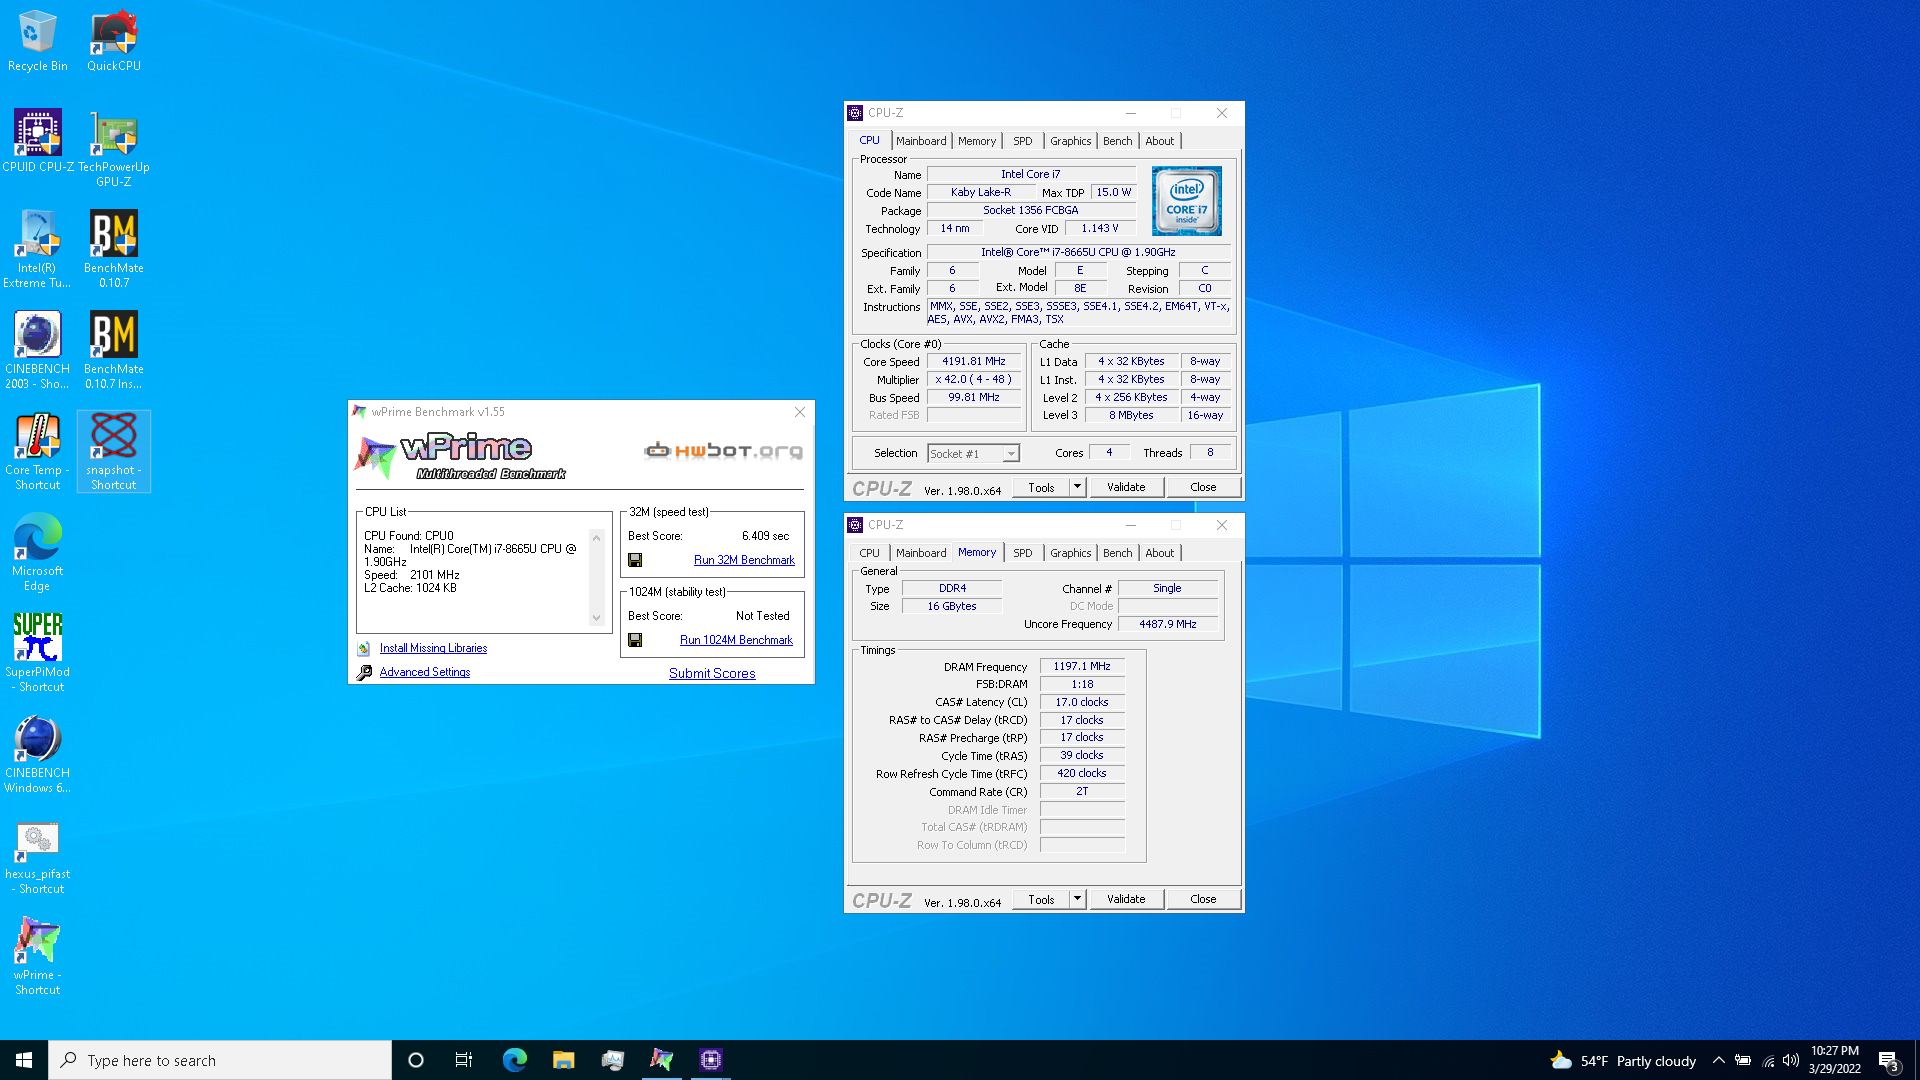Show hidden tray icons chevron
This screenshot has width=1920, height=1080.
click(x=1718, y=1061)
